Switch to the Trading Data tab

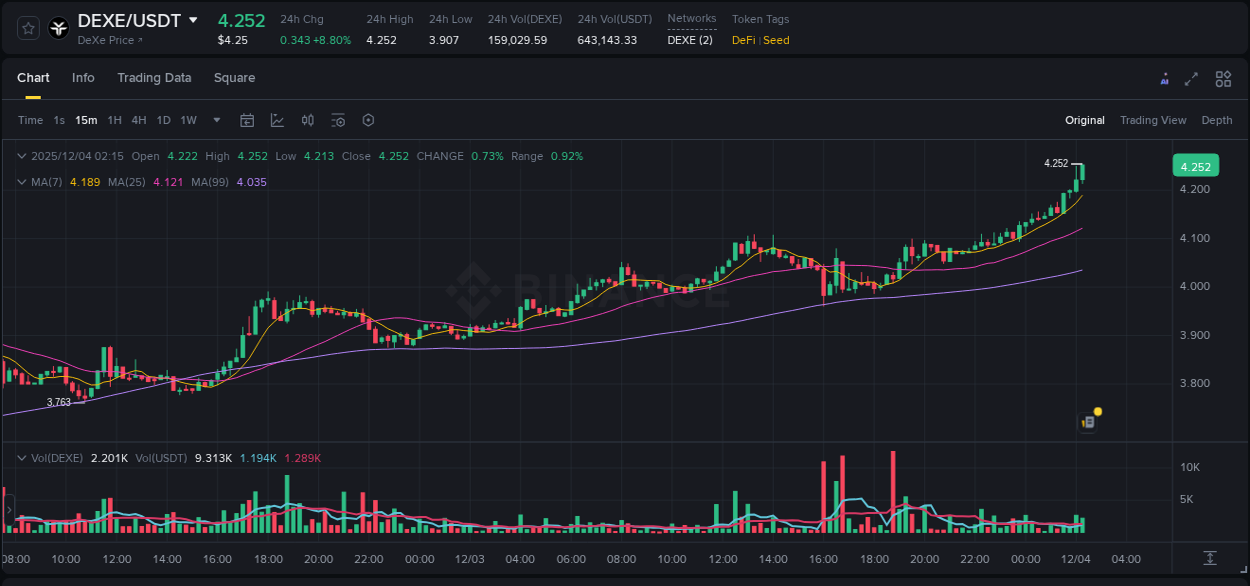[154, 78]
